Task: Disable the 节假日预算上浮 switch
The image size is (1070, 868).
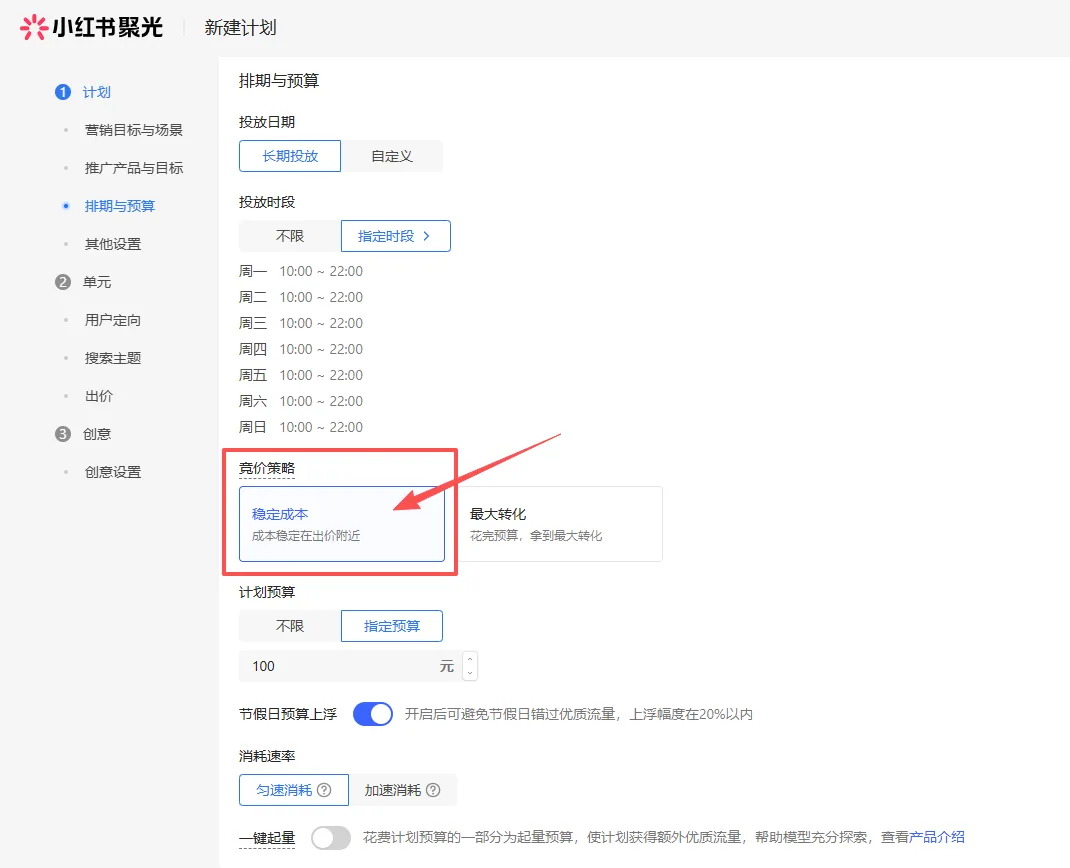Action: point(372,714)
